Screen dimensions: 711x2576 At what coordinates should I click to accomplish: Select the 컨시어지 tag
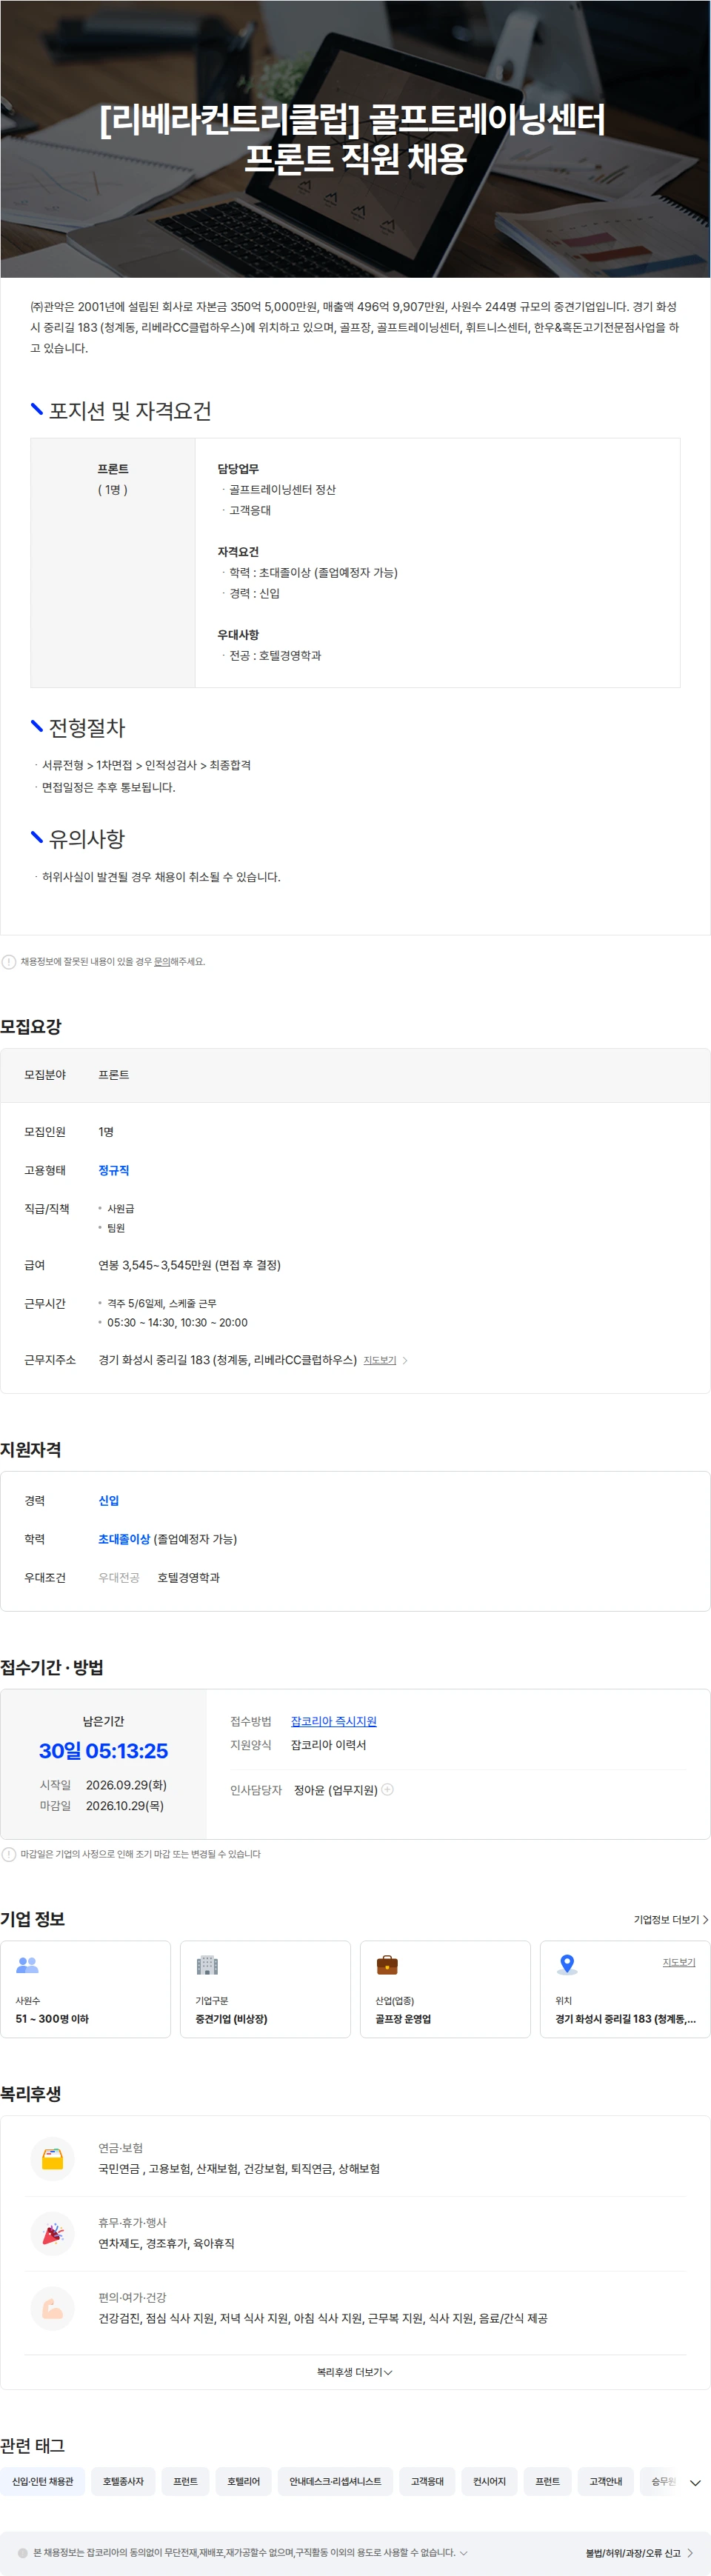tap(489, 2481)
